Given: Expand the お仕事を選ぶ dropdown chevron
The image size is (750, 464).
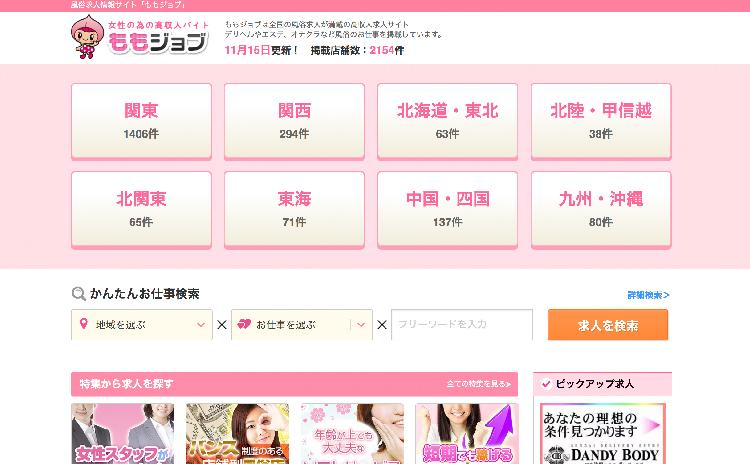Looking at the screenshot, I should pos(361,325).
